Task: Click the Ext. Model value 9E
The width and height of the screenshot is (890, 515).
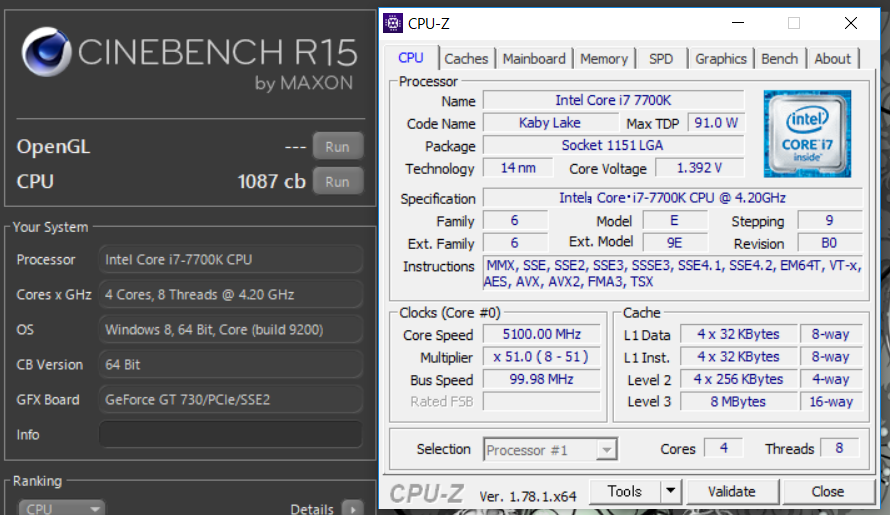Action: (x=674, y=243)
